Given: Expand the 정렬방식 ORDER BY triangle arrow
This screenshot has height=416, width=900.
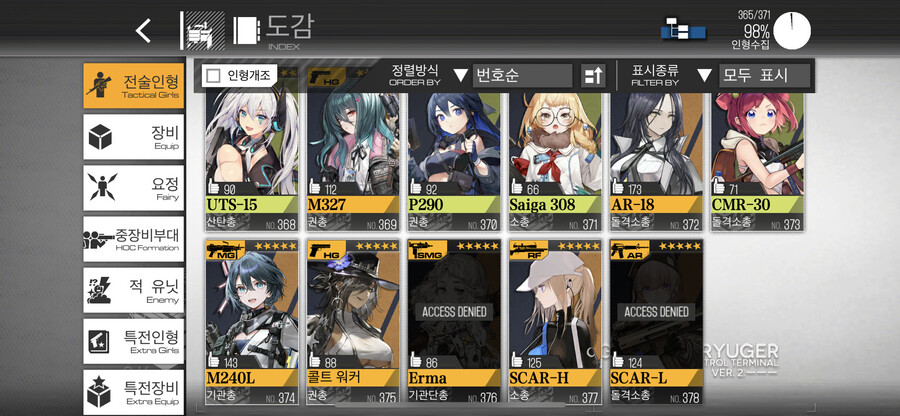Looking at the screenshot, I should pos(461,76).
